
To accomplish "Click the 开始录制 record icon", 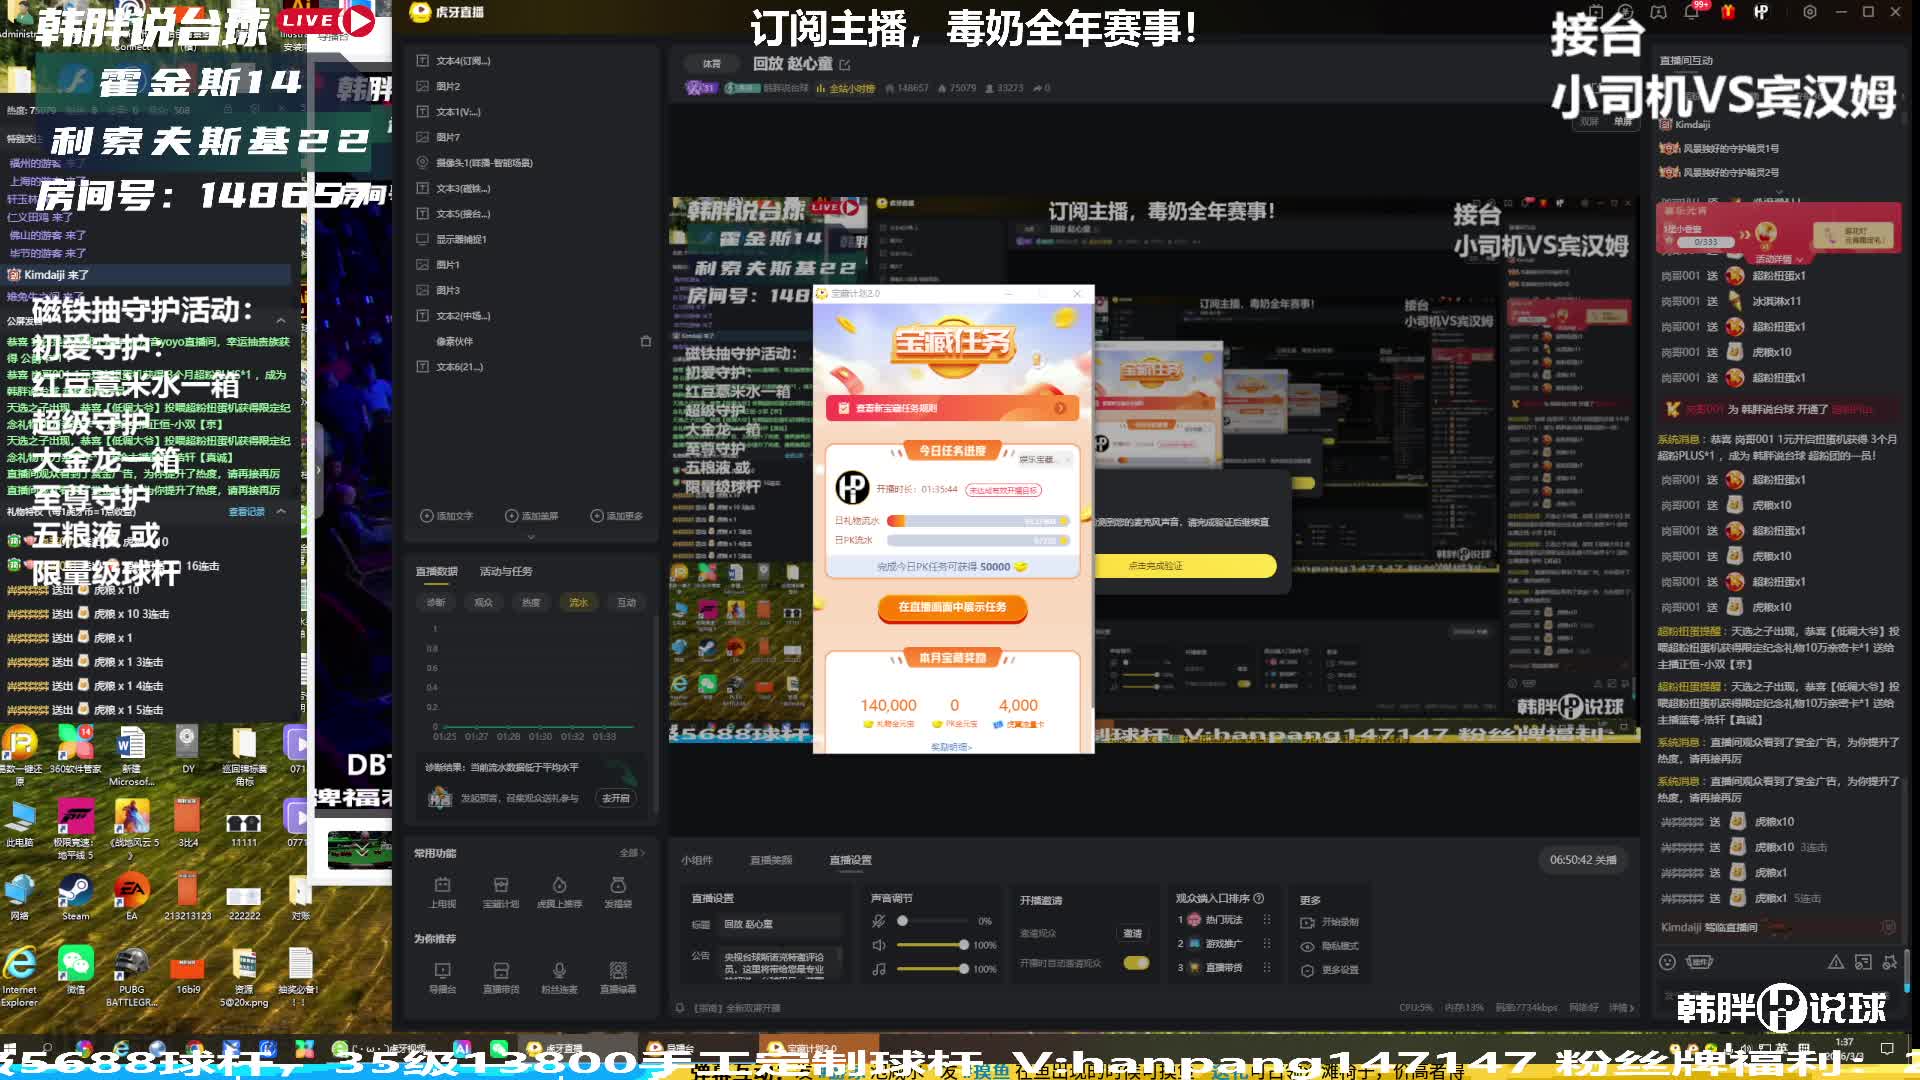I will point(1307,922).
